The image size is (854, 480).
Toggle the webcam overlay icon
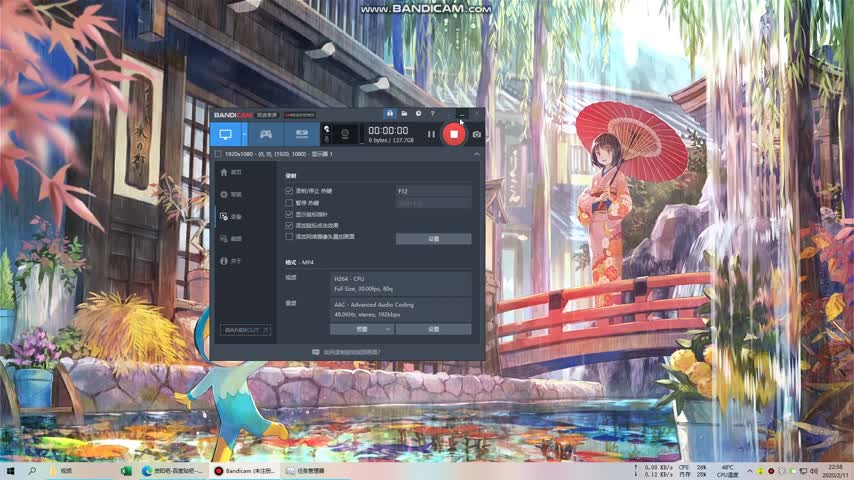click(x=345, y=134)
